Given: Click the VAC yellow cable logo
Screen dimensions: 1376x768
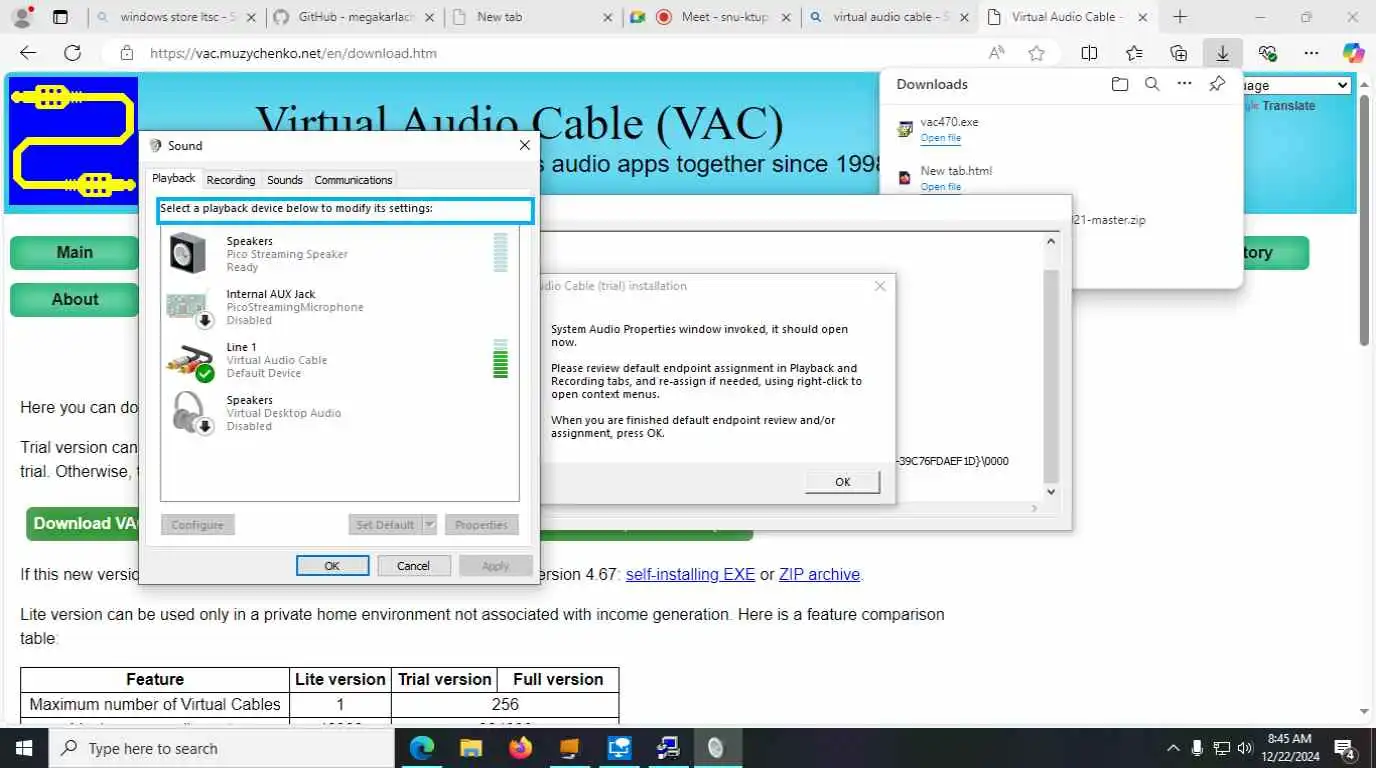Looking at the screenshot, I should pyautogui.click(x=73, y=141).
